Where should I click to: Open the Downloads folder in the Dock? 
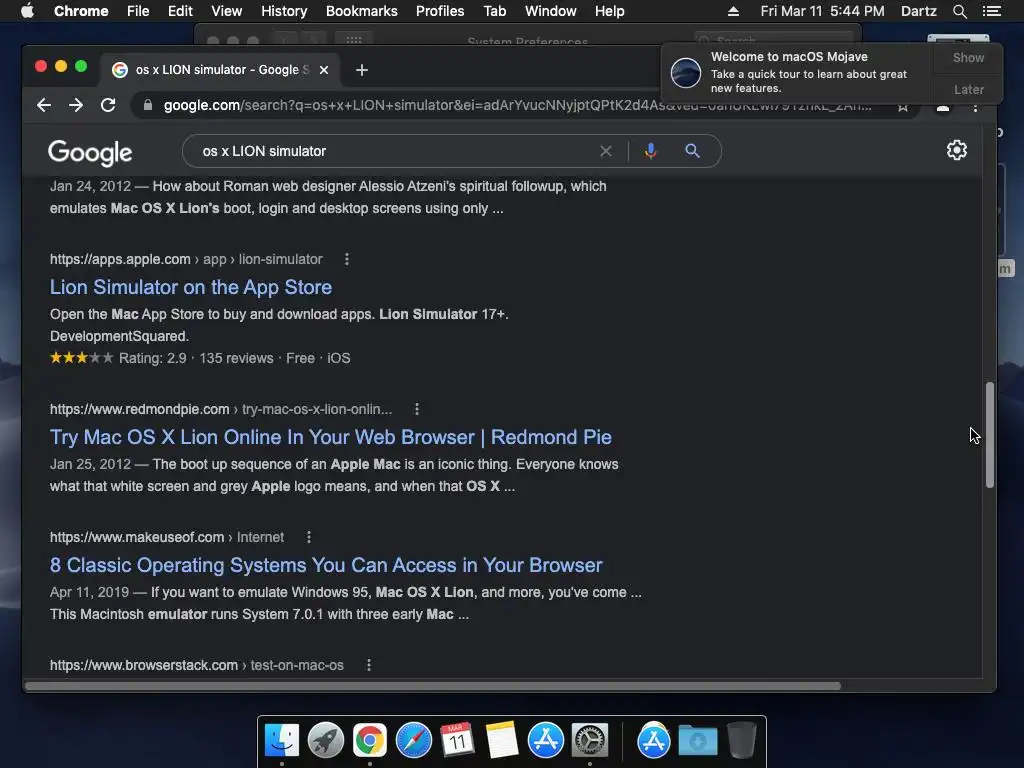click(697, 741)
